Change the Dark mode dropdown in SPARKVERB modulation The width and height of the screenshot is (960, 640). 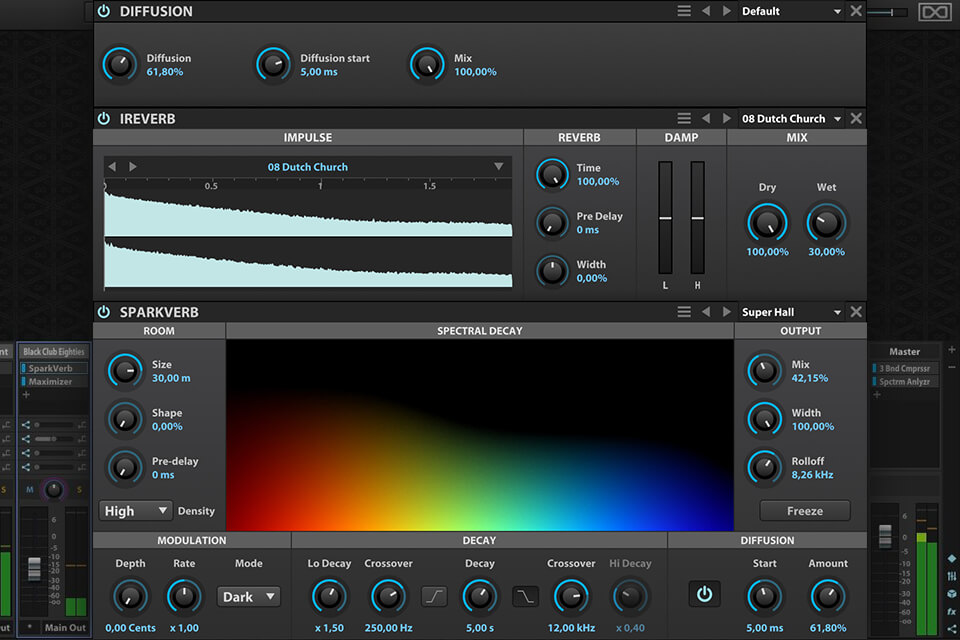click(248, 596)
